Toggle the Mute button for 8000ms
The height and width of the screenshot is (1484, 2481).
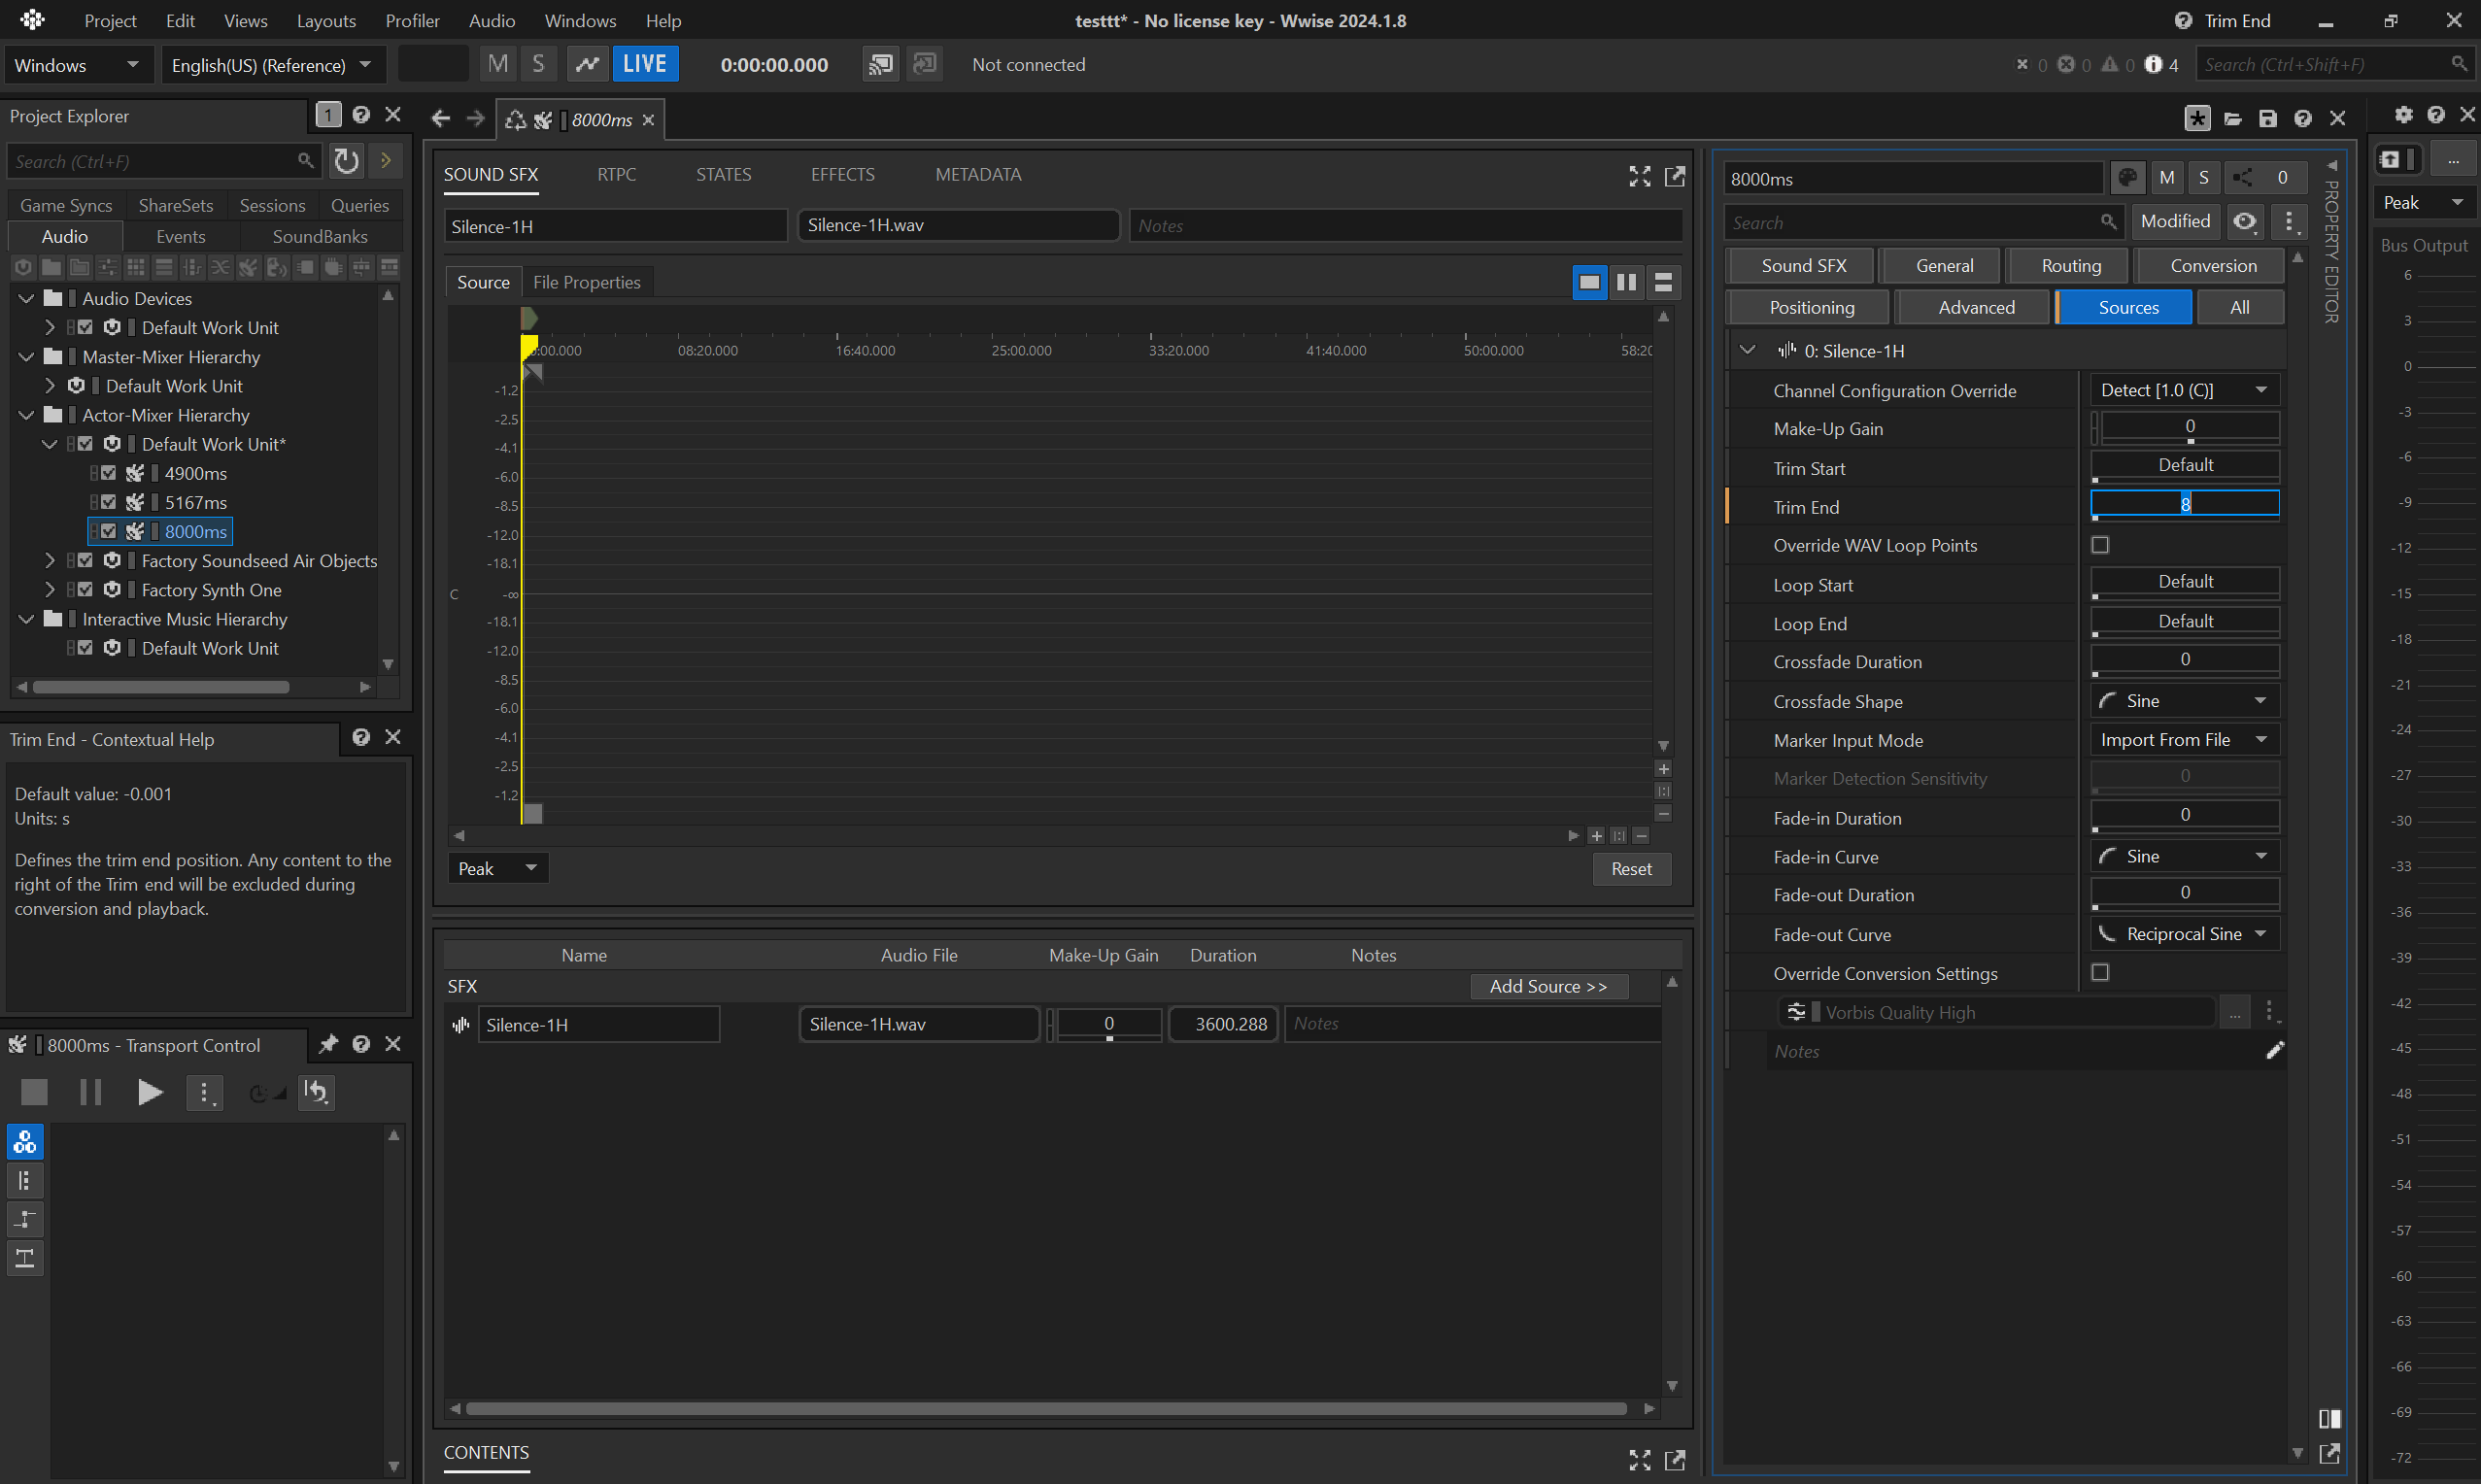click(2166, 178)
